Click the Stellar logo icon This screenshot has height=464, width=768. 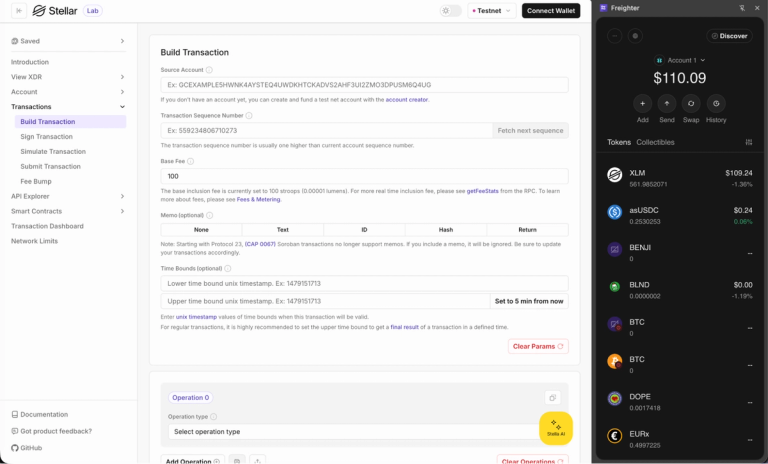(x=39, y=11)
